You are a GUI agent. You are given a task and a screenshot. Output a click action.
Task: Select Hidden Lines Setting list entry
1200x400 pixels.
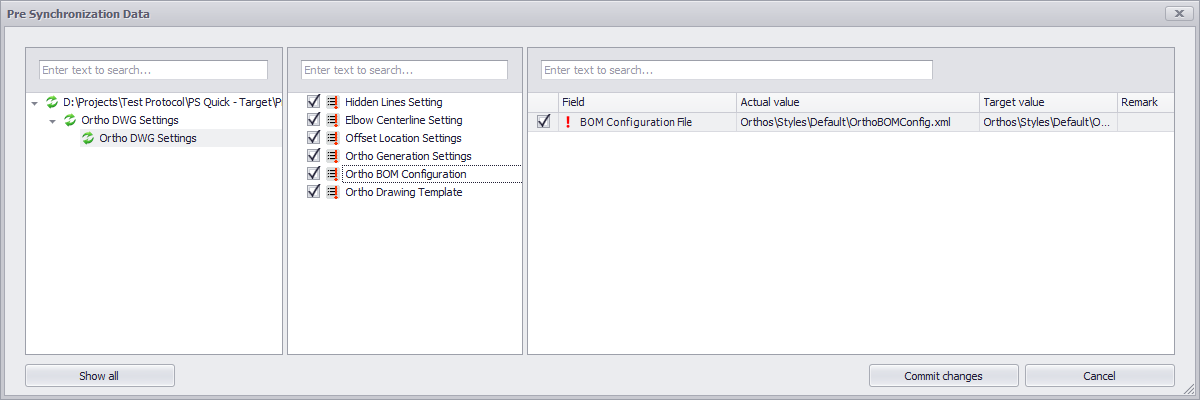pos(393,102)
